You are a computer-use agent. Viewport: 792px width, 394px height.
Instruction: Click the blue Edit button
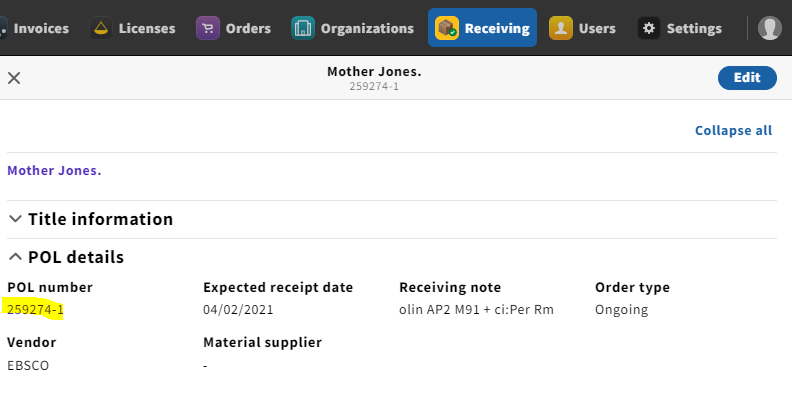click(x=747, y=78)
